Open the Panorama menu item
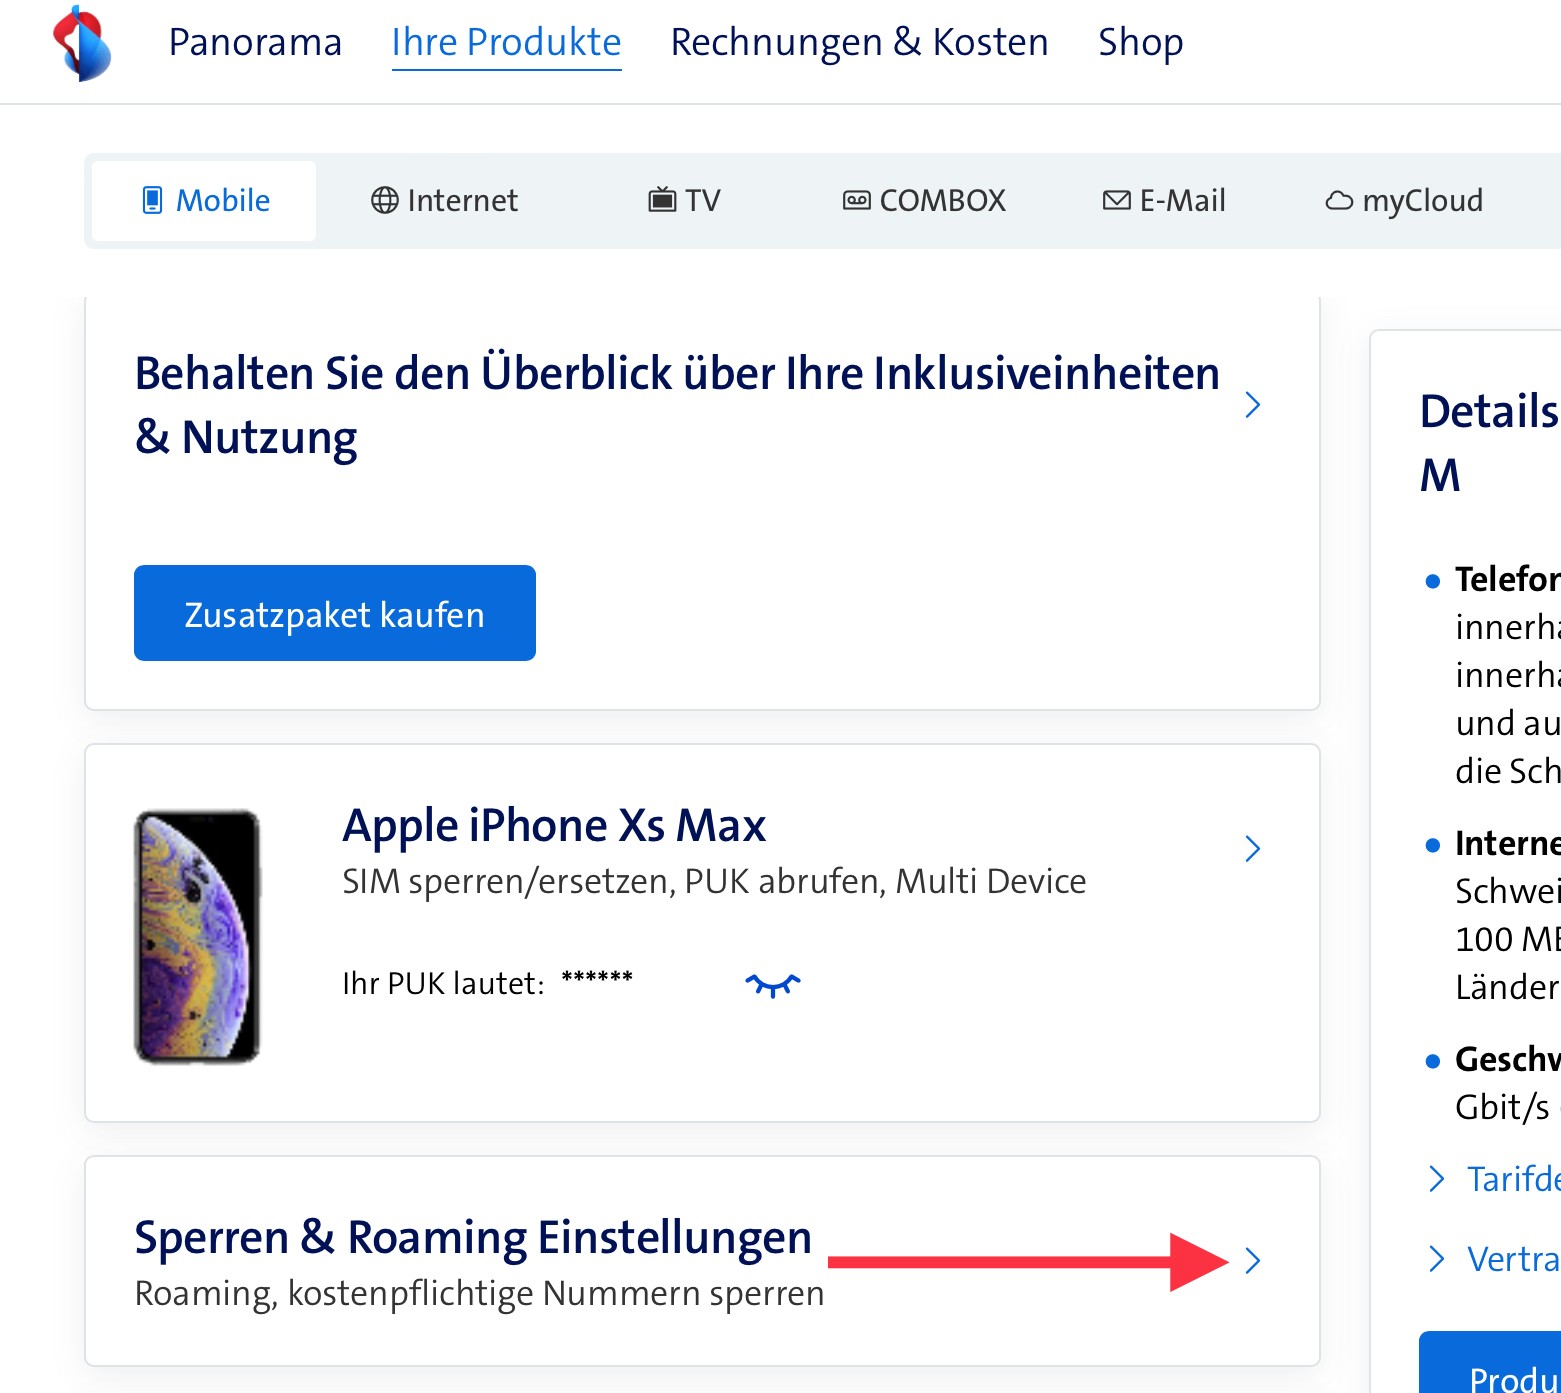The width and height of the screenshot is (1561, 1393). tap(255, 43)
